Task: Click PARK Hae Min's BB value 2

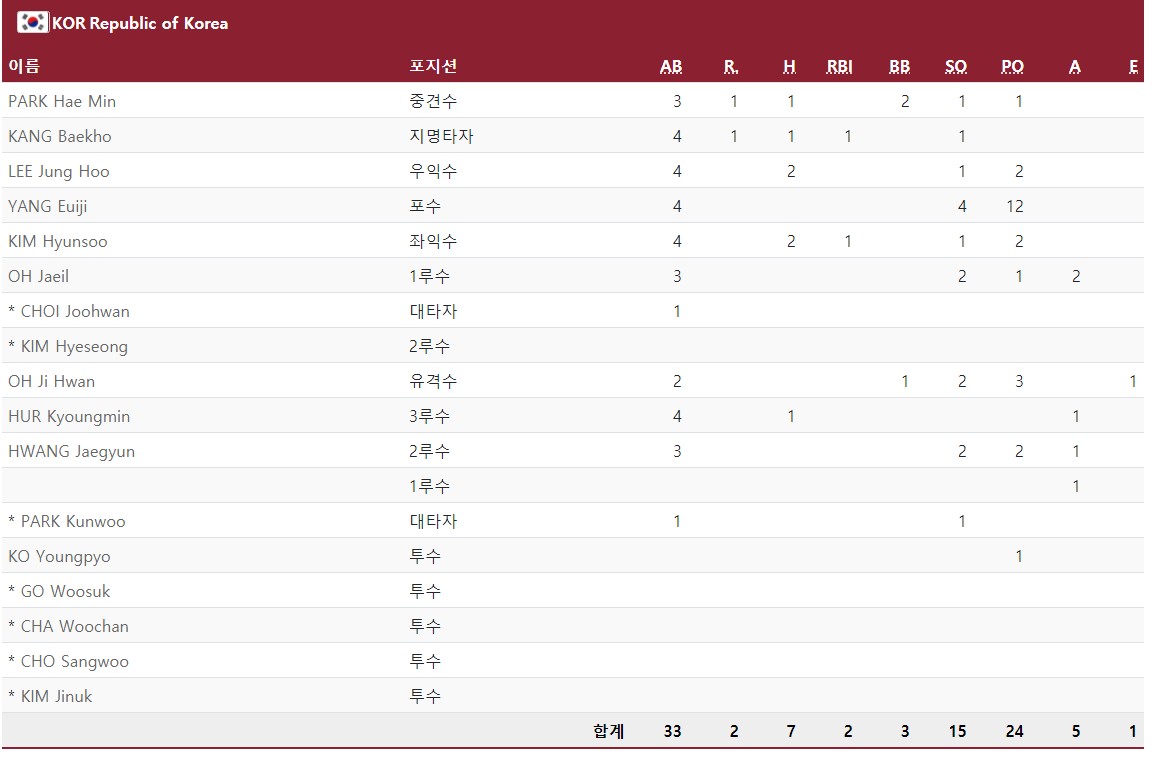Action: click(x=905, y=102)
